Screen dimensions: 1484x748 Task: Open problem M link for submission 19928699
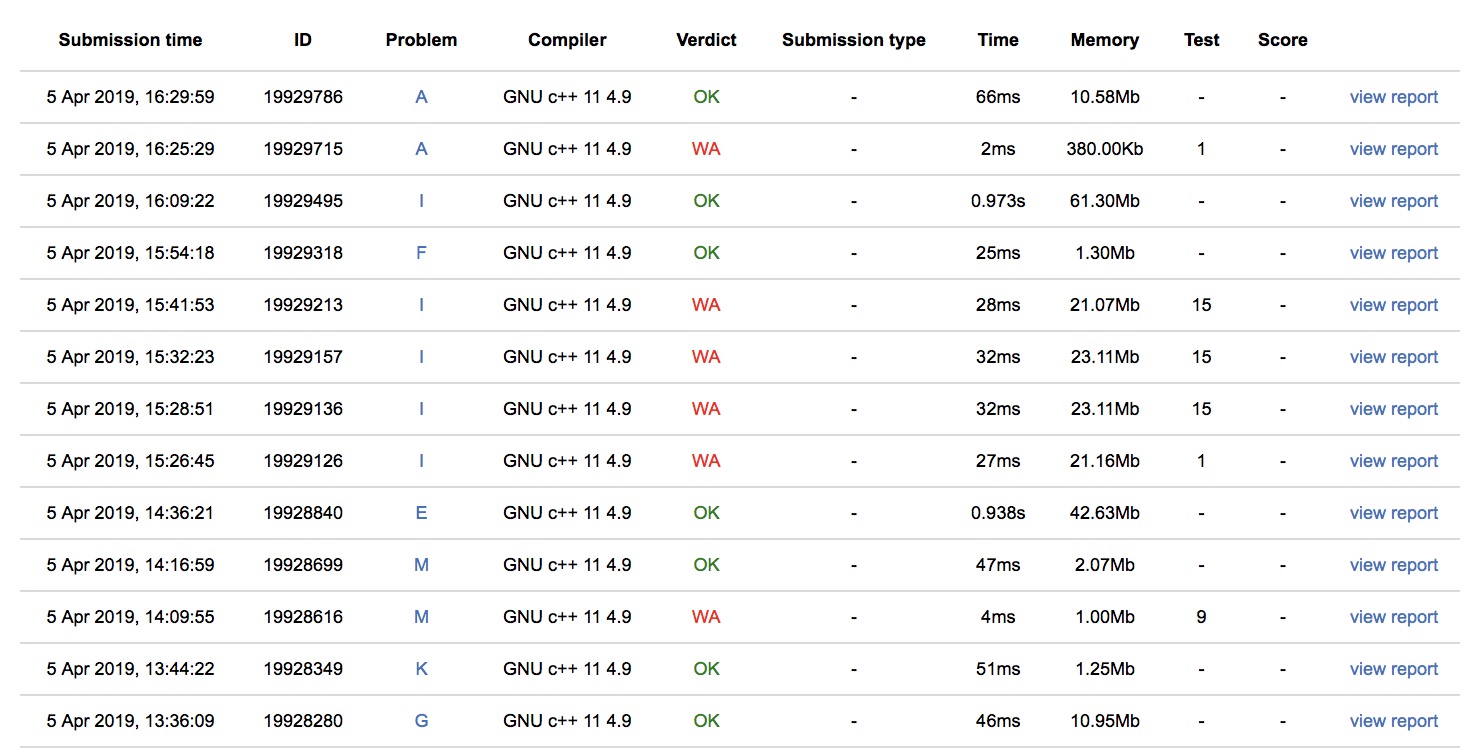coord(421,565)
